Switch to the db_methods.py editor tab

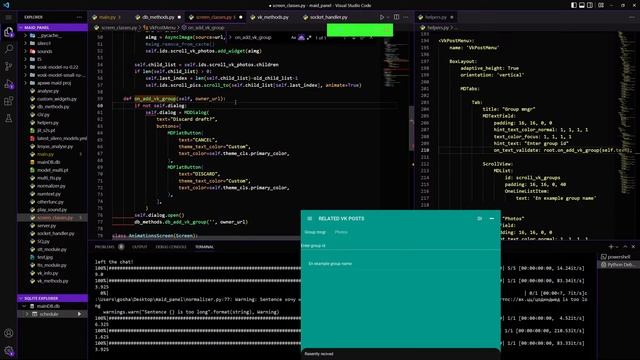[x=158, y=17]
